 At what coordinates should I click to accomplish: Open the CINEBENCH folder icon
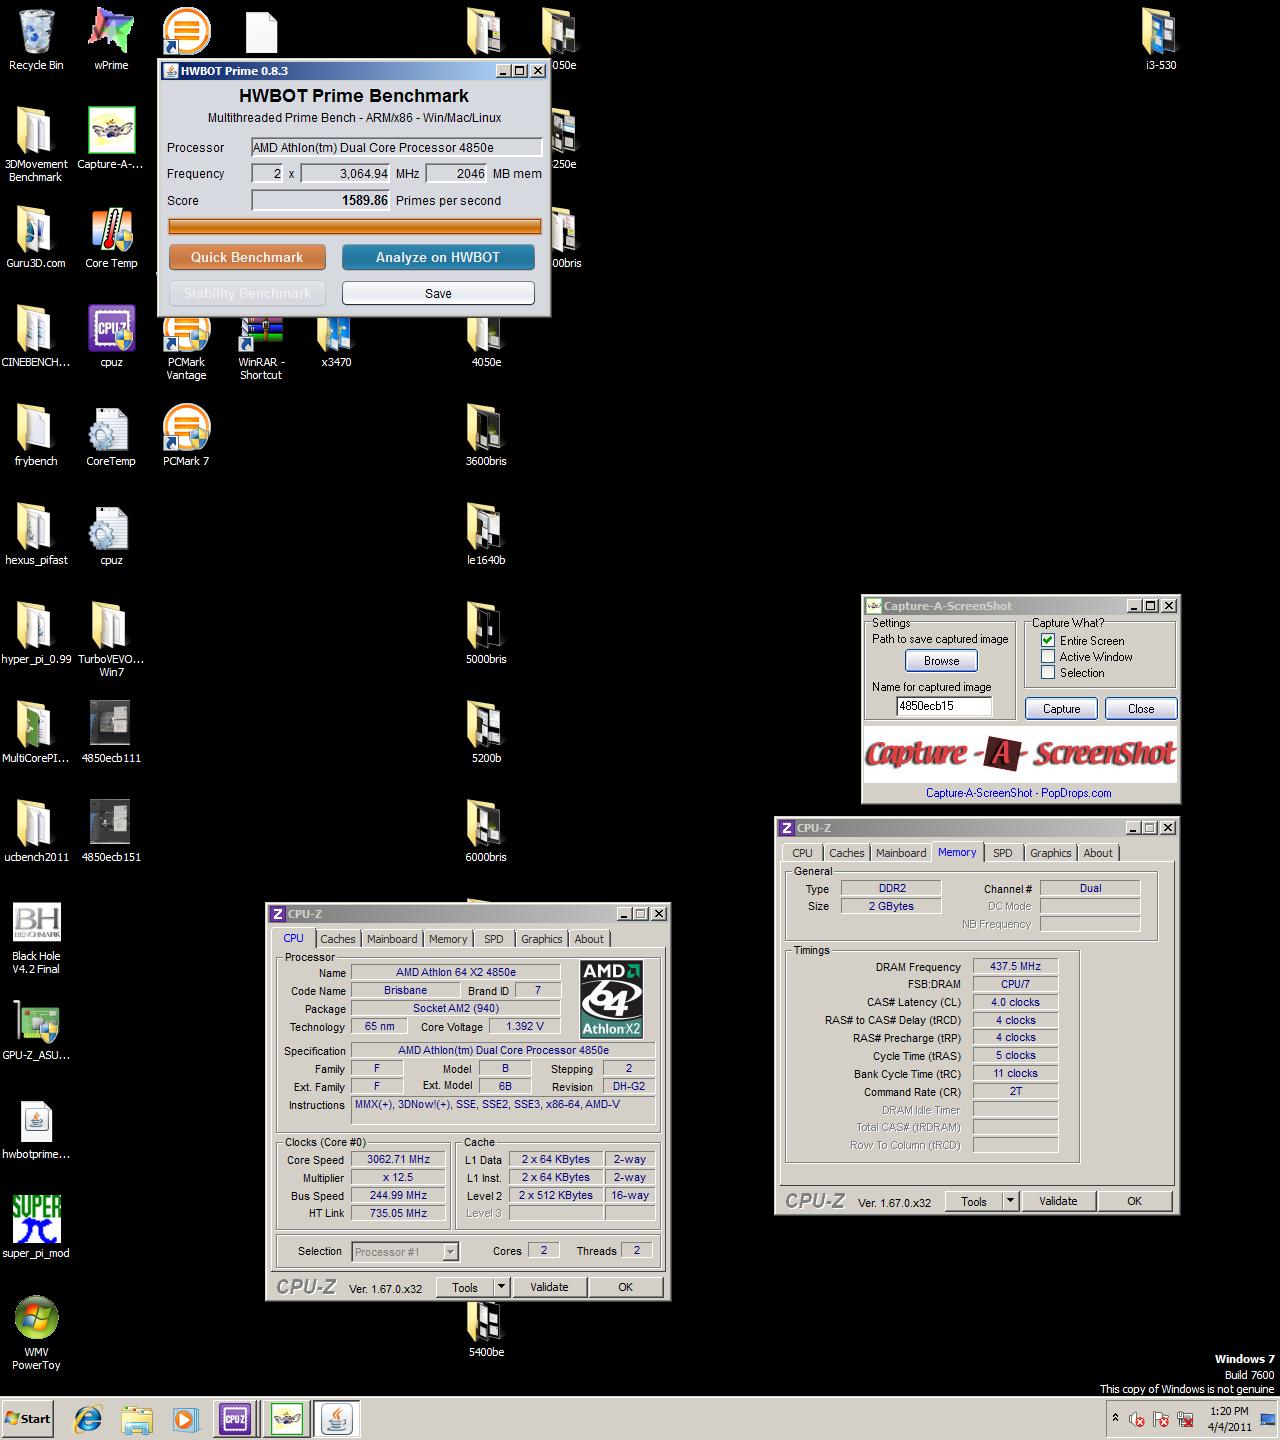(x=36, y=329)
